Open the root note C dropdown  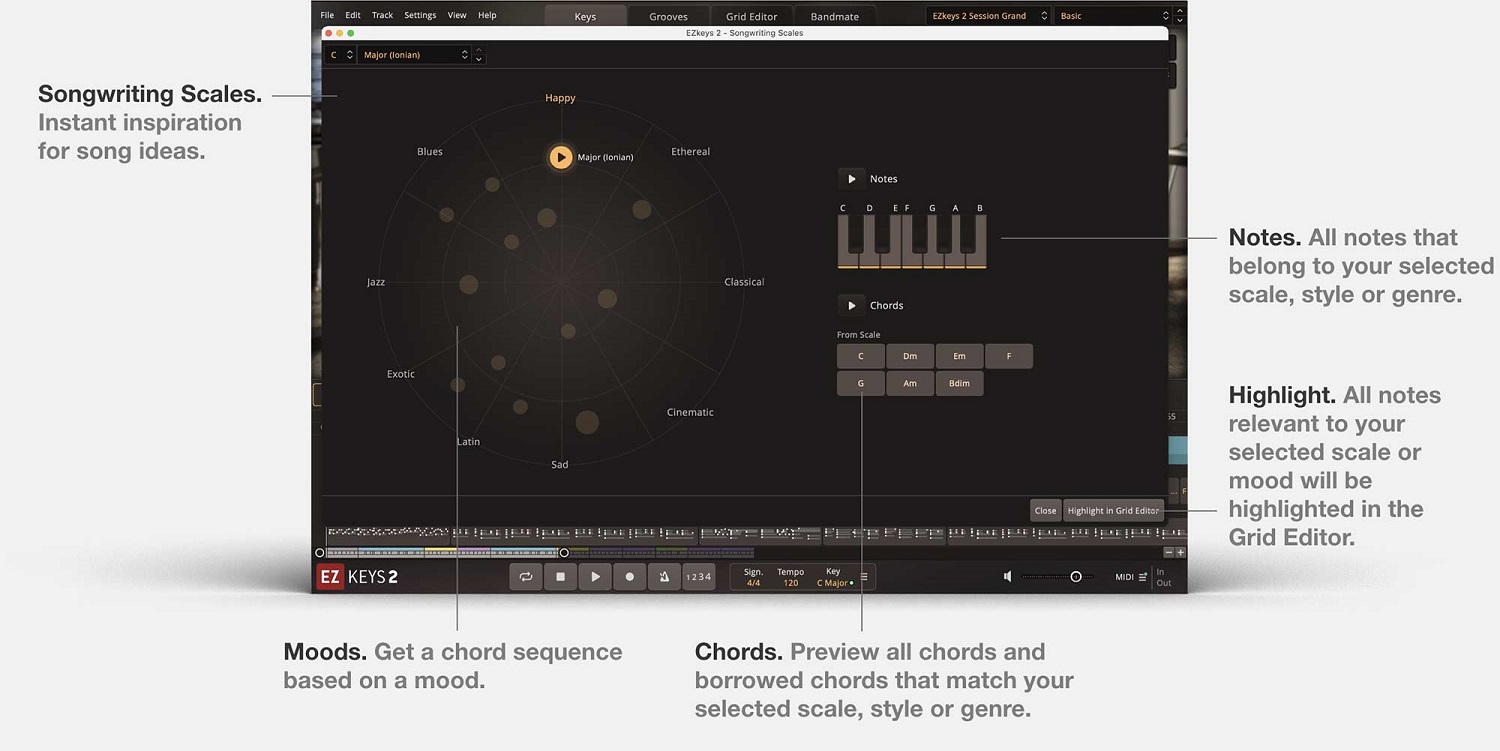[341, 55]
